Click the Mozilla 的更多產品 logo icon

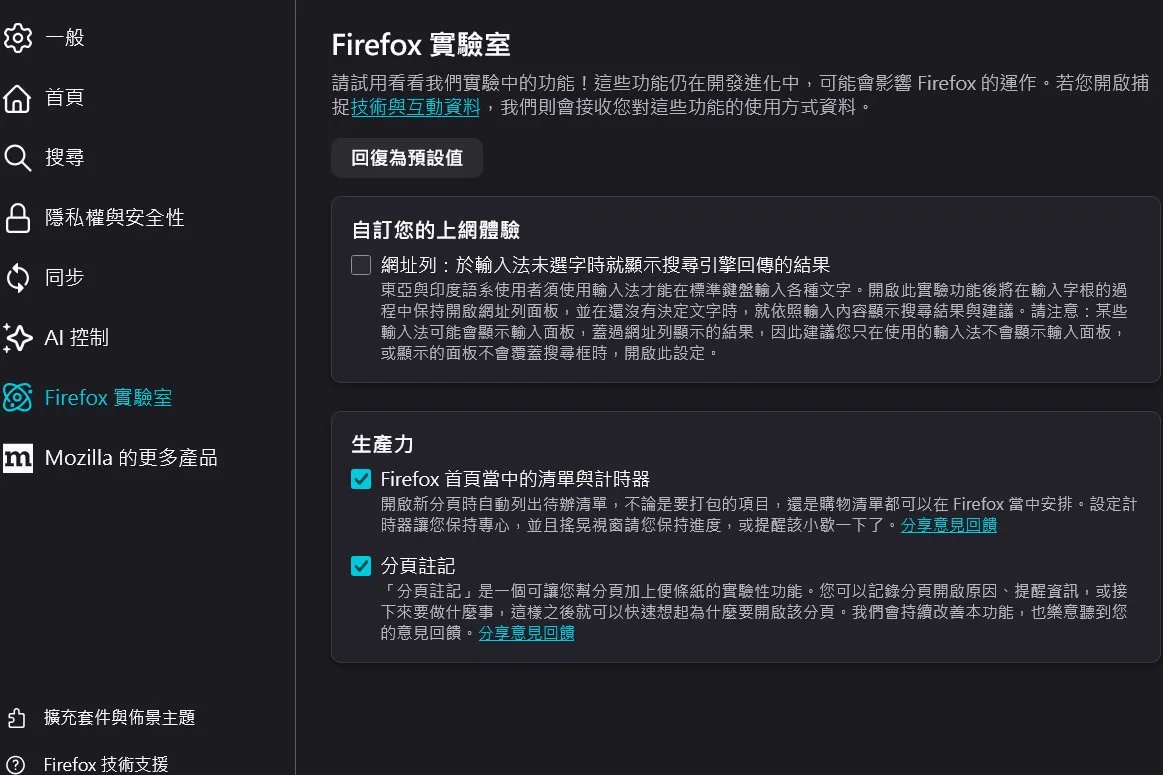point(17,458)
